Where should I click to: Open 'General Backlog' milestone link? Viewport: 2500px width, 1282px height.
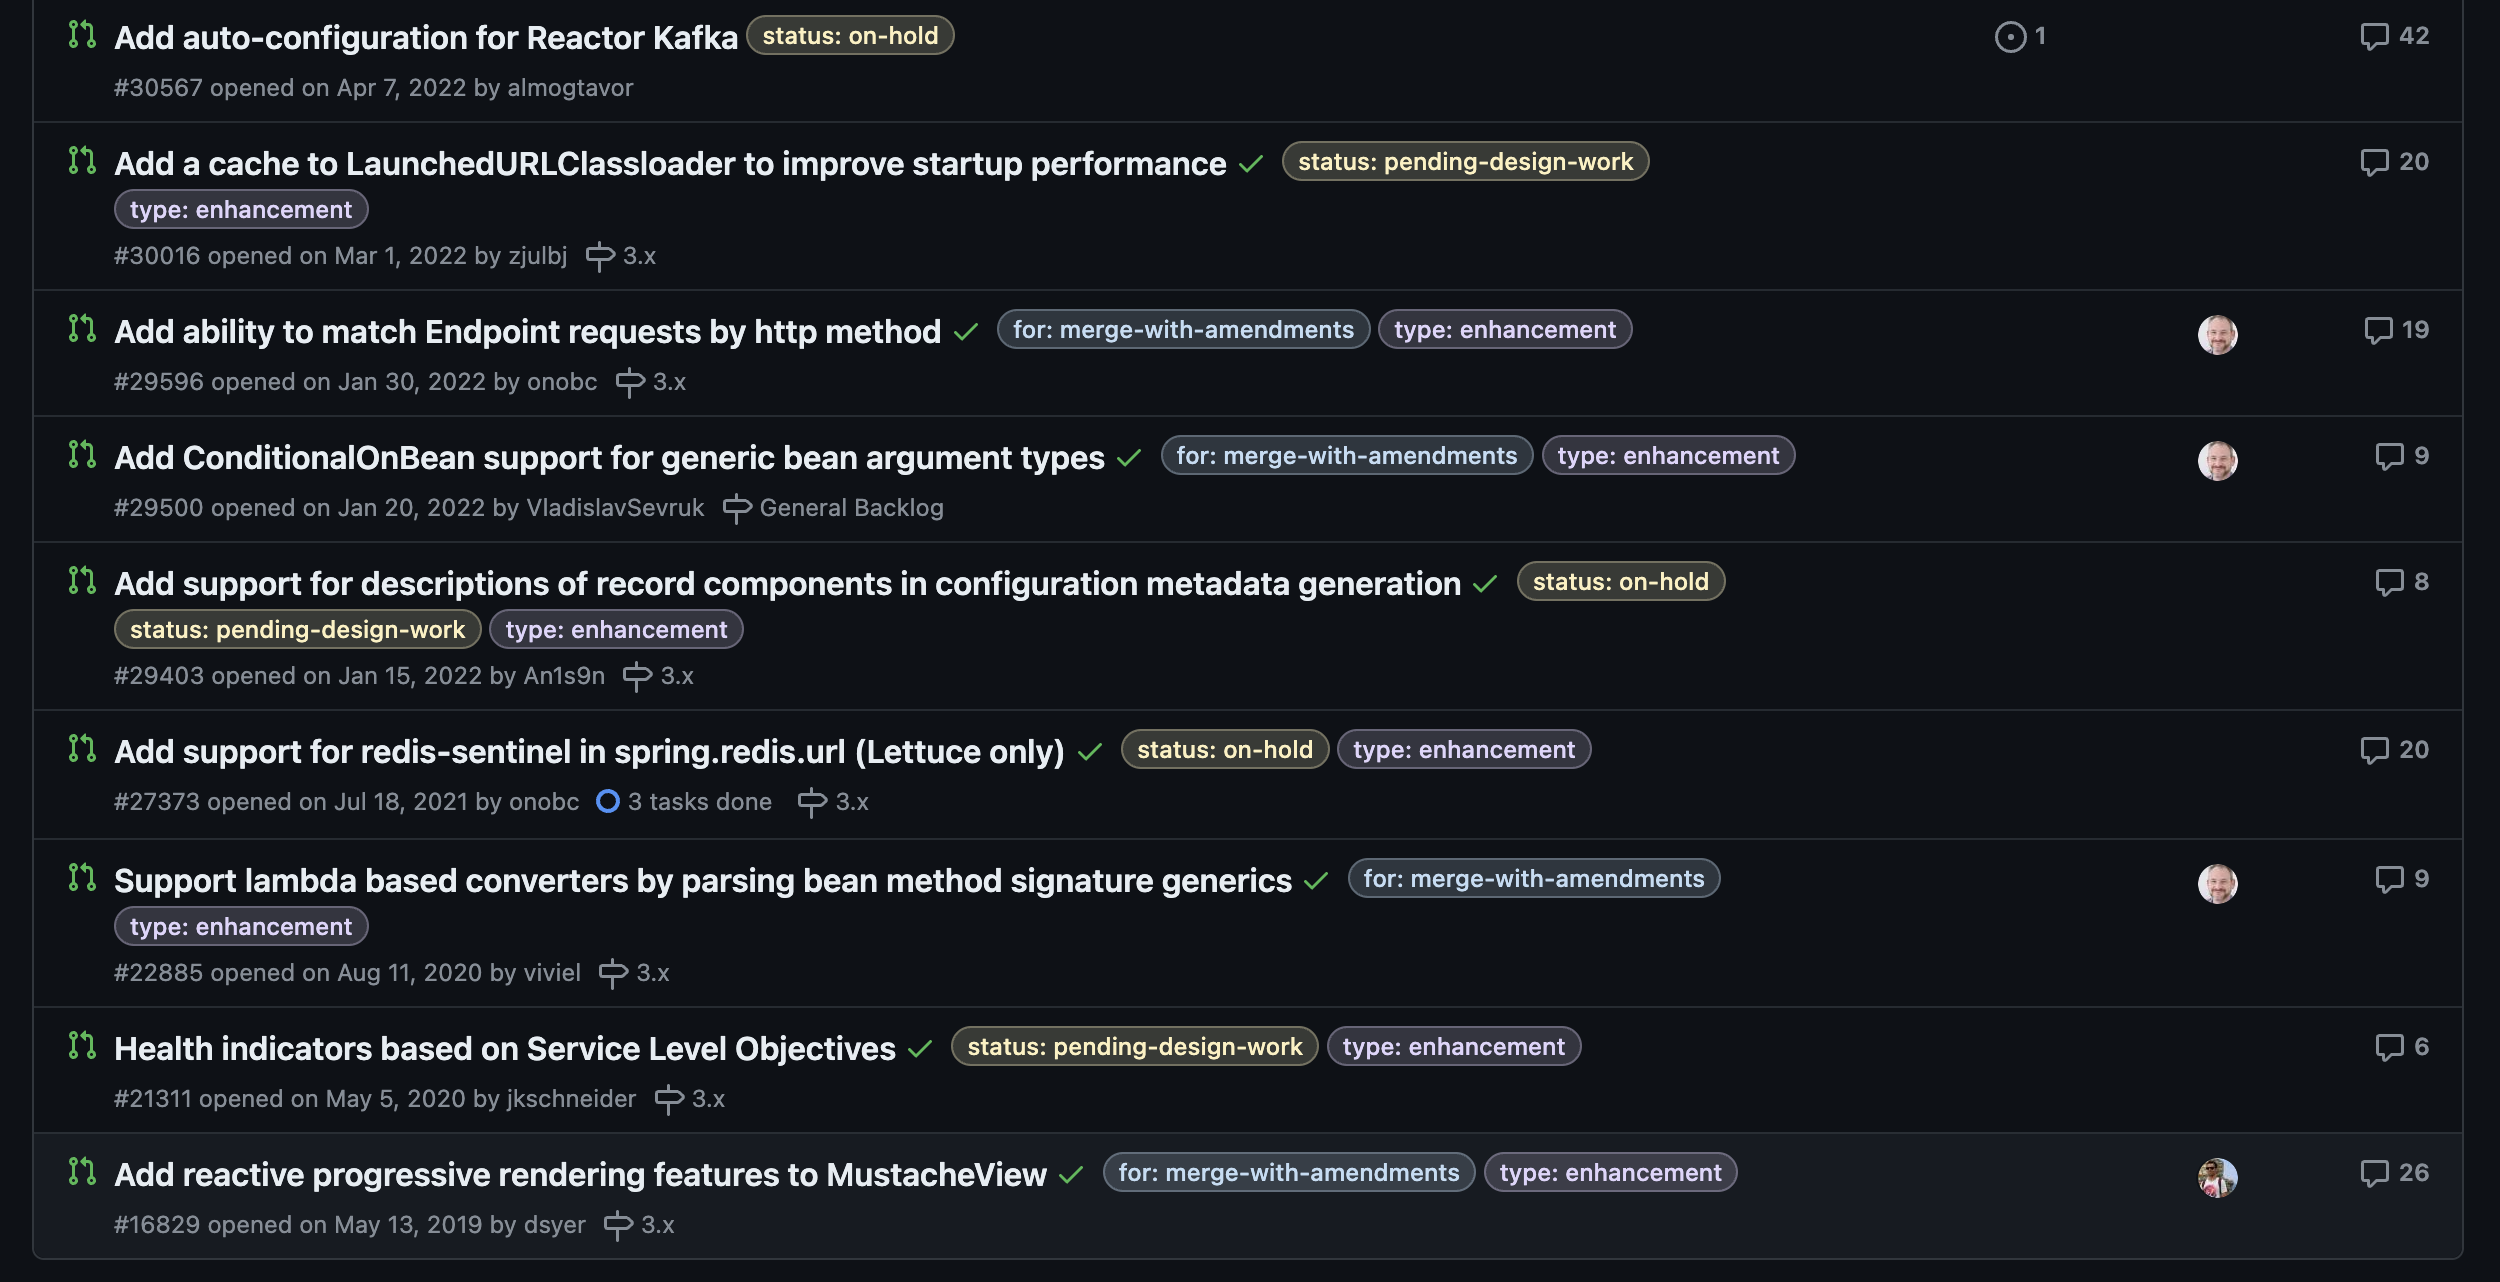pyautogui.click(x=851, y=508)
